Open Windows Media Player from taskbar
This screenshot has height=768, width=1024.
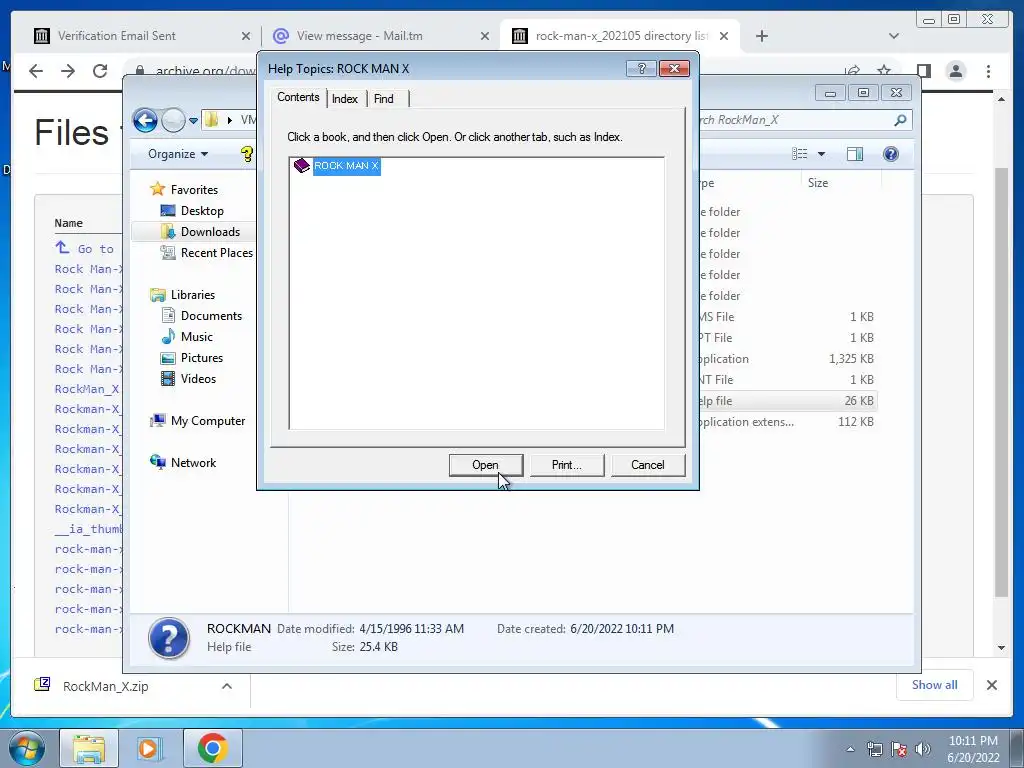(x=149, y=748)
